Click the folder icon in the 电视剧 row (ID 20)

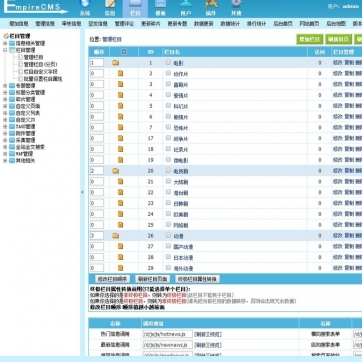(x=116, y=171)
